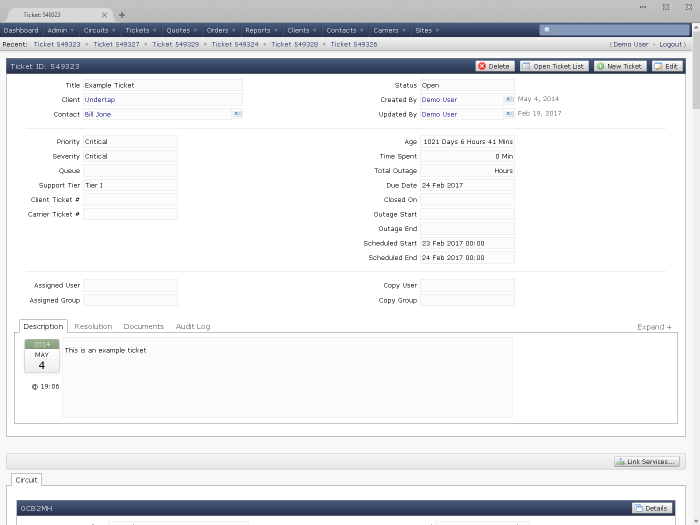This screenshot has width=700, height=525.
Task: Click the Edit ticket button
Action: point(666,66)
